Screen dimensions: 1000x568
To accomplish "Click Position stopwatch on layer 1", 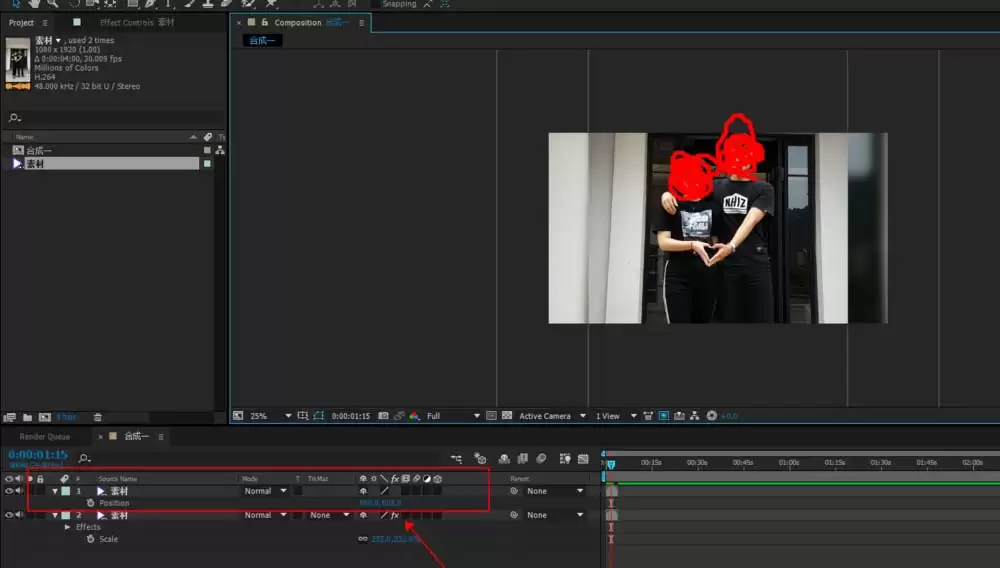I will (91, 503).
